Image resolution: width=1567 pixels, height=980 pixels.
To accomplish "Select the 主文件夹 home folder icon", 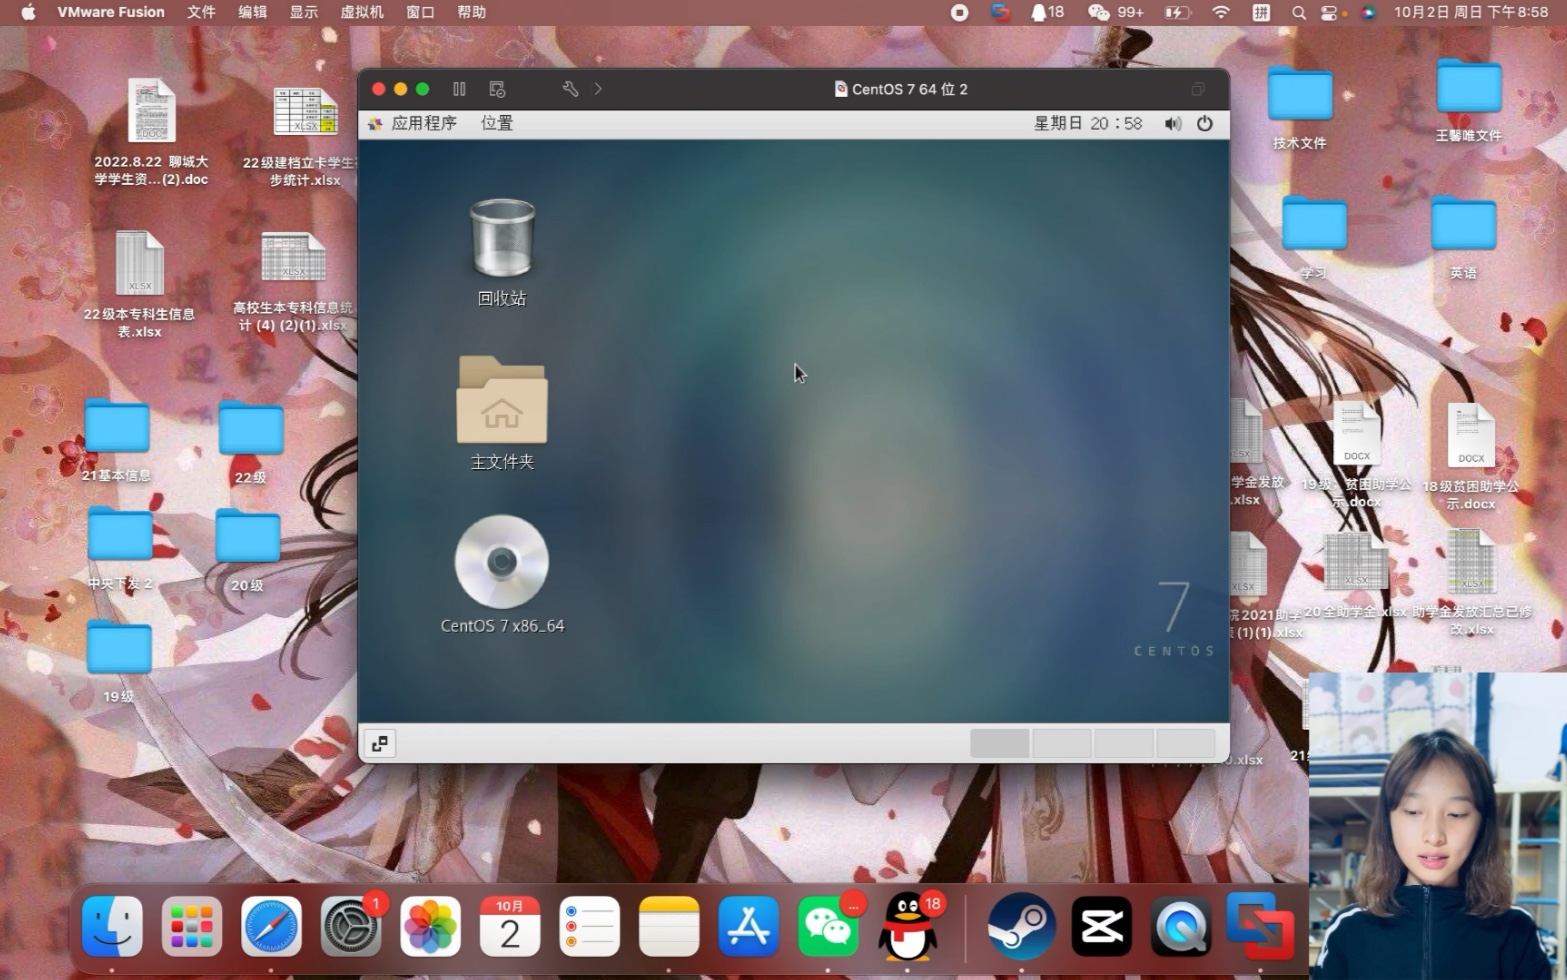I will 502,412.
